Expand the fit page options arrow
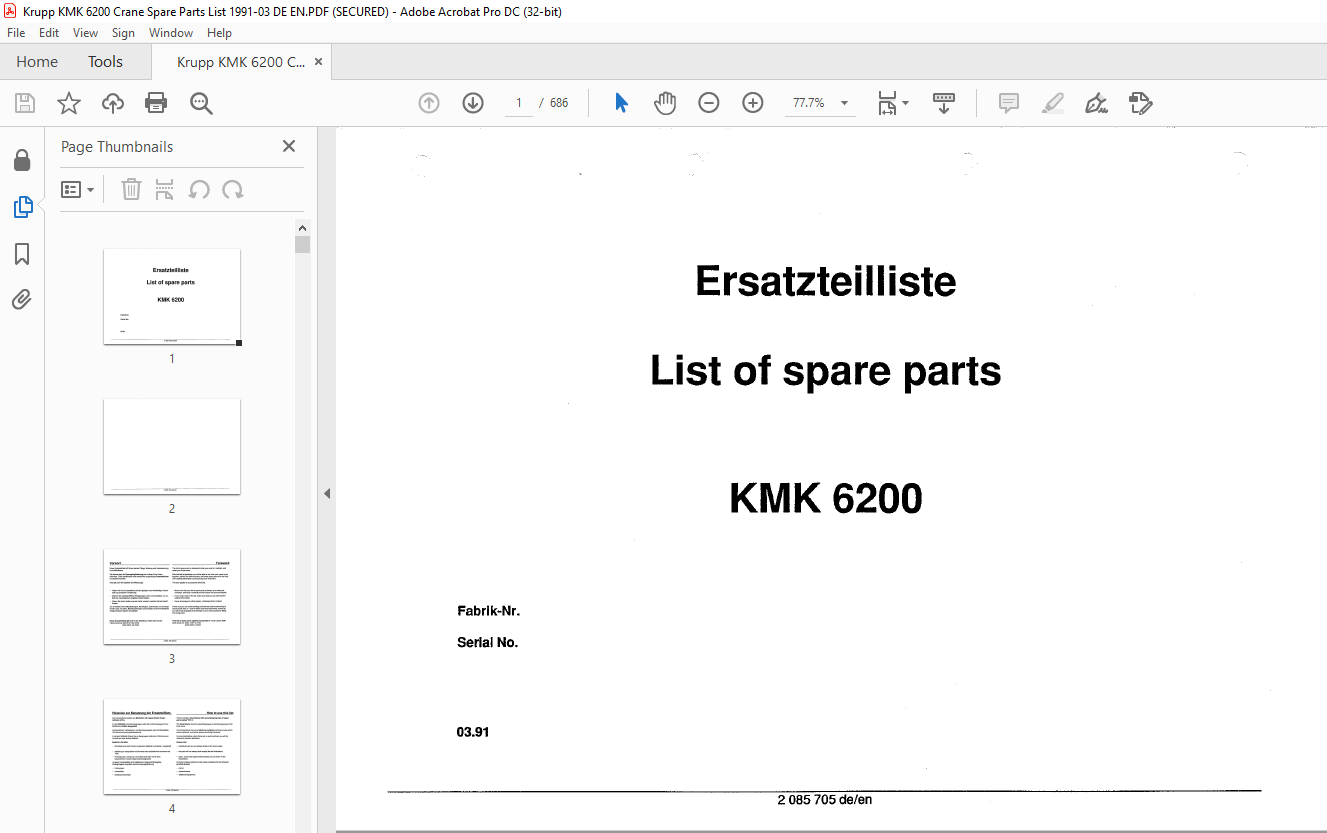1327x833 pixels. pyautogui.click(x=905, y=103)
